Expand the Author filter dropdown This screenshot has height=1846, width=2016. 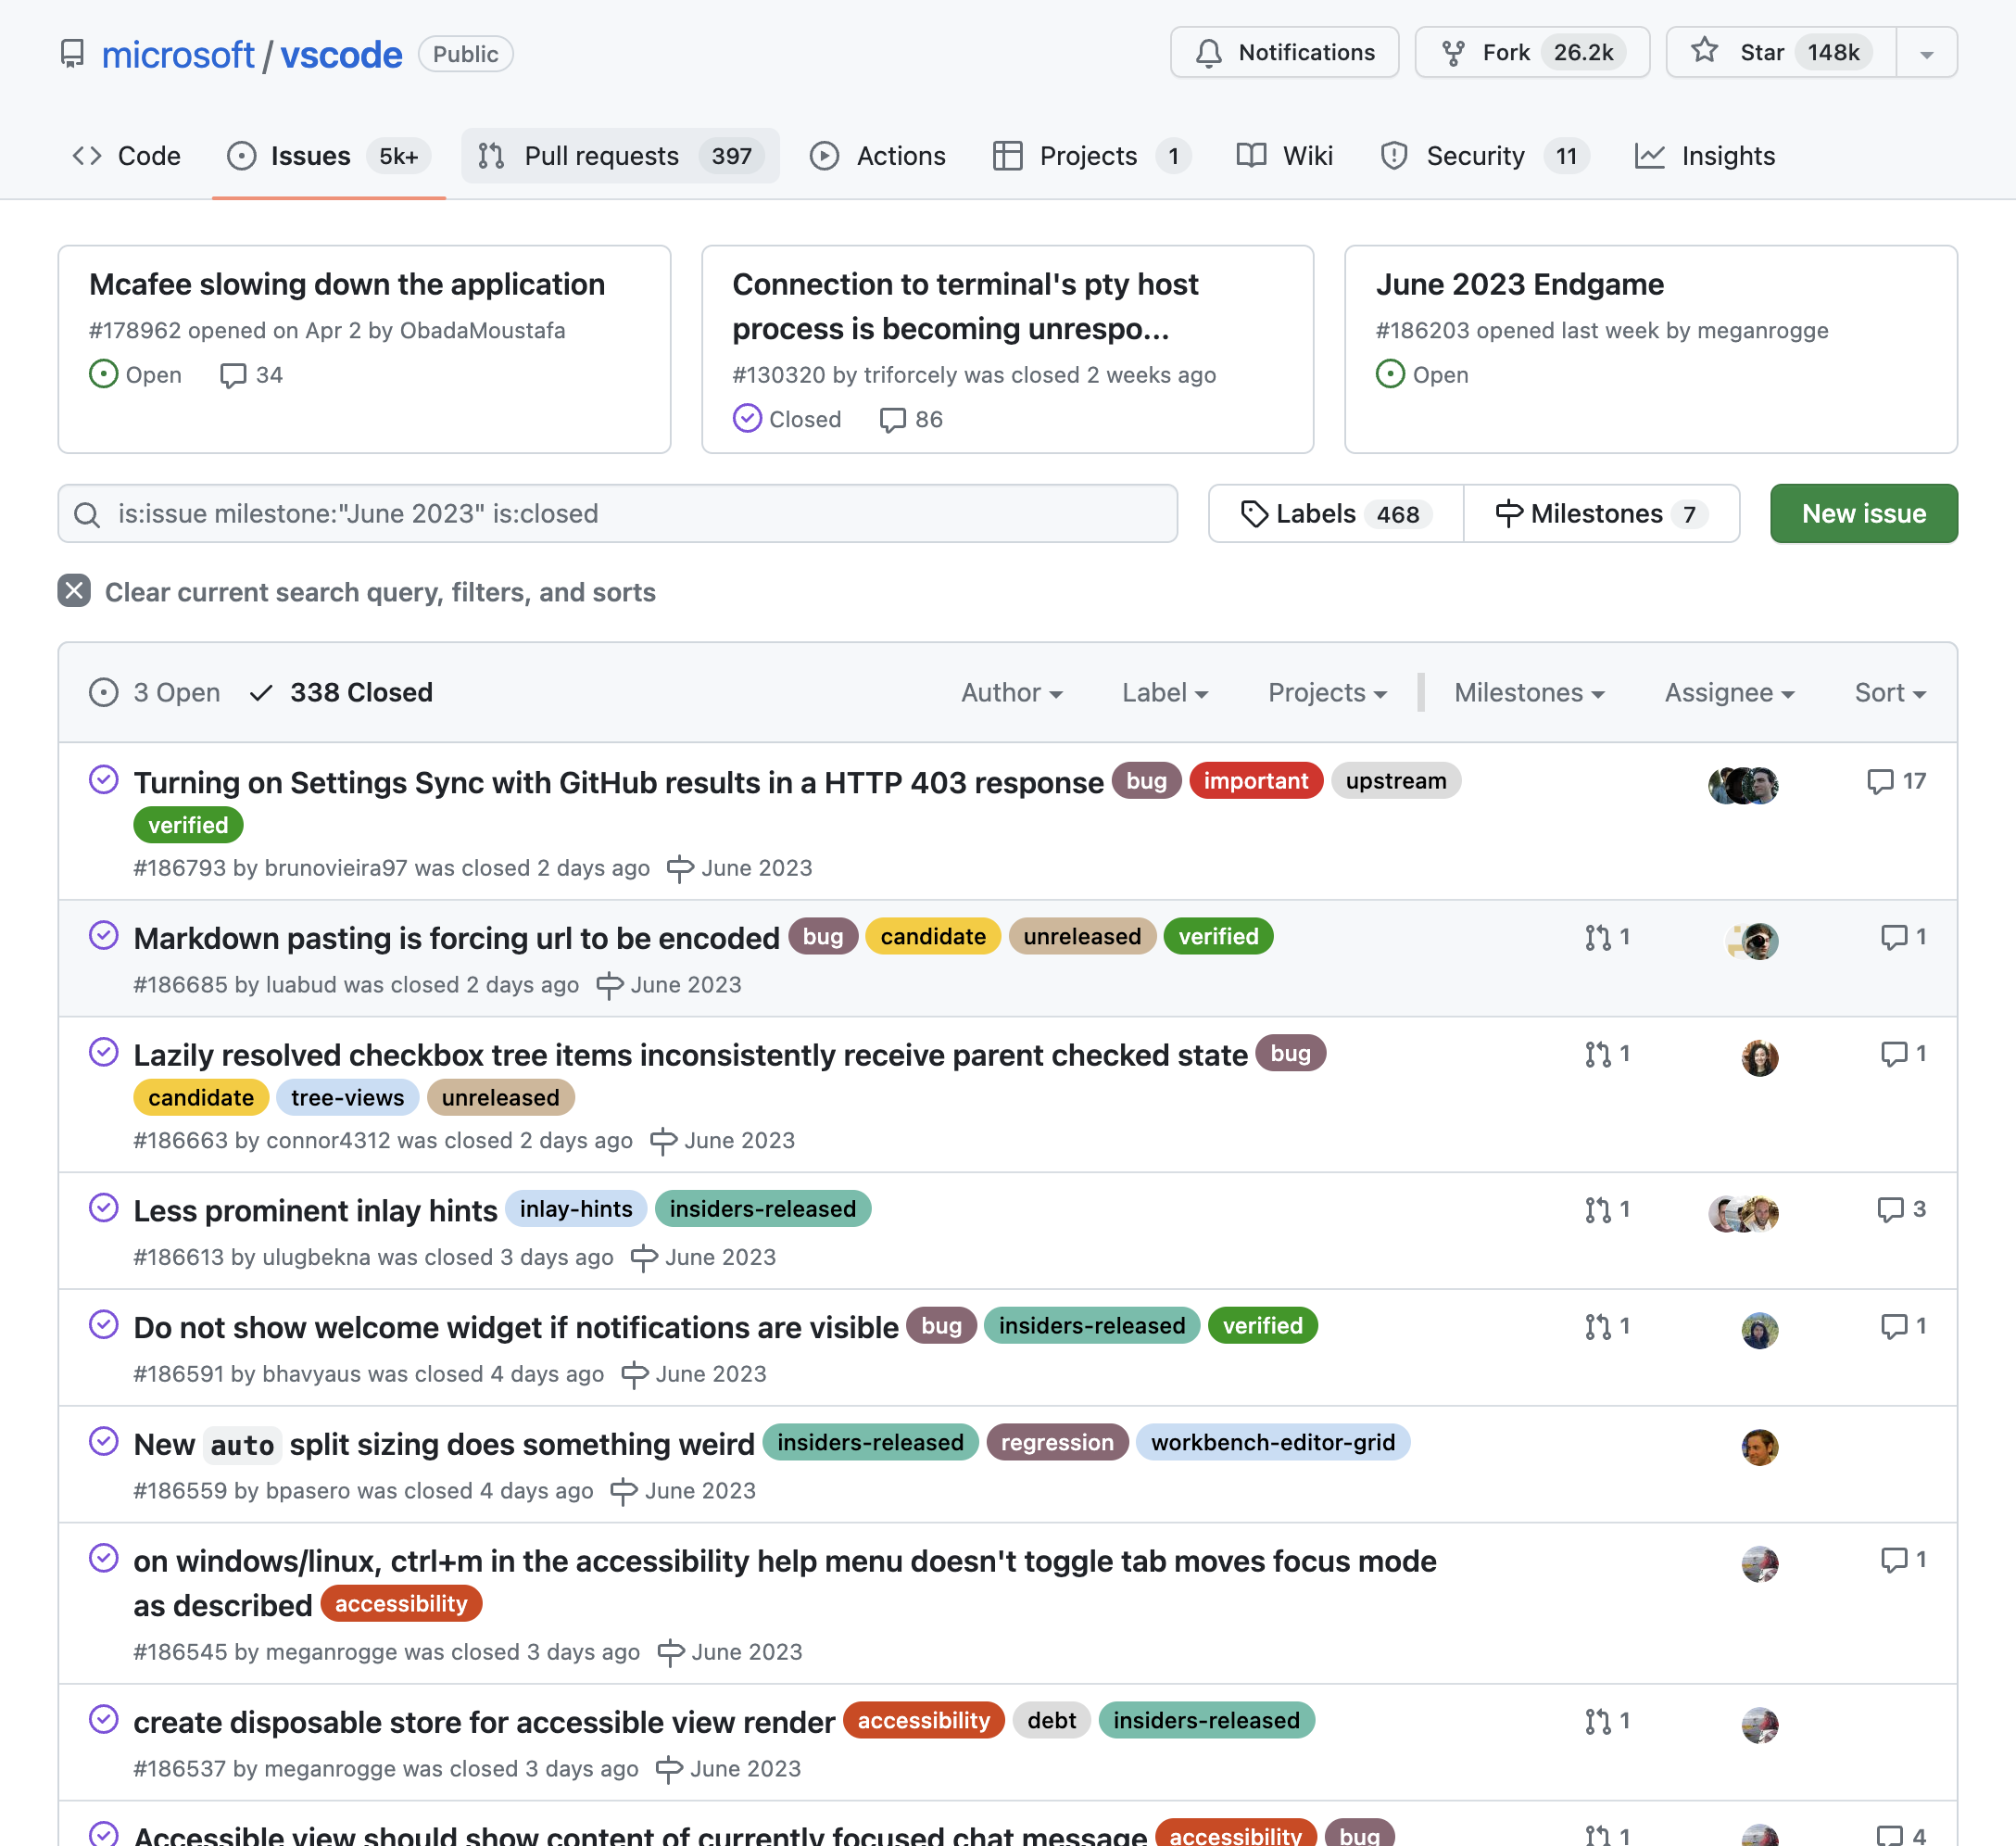(1011, 692)
